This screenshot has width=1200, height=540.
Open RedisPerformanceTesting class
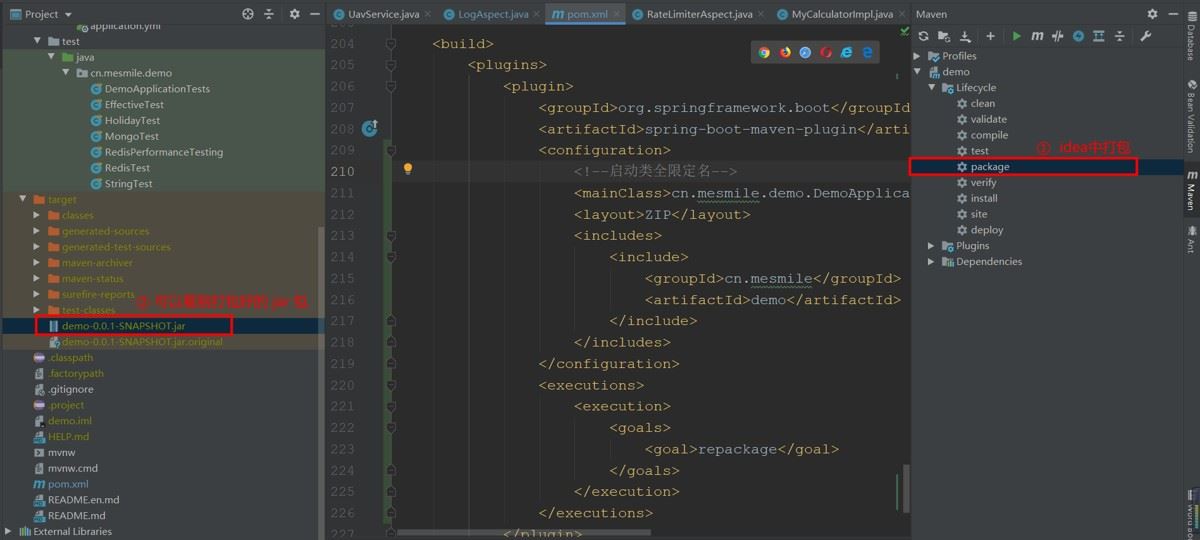163,152
